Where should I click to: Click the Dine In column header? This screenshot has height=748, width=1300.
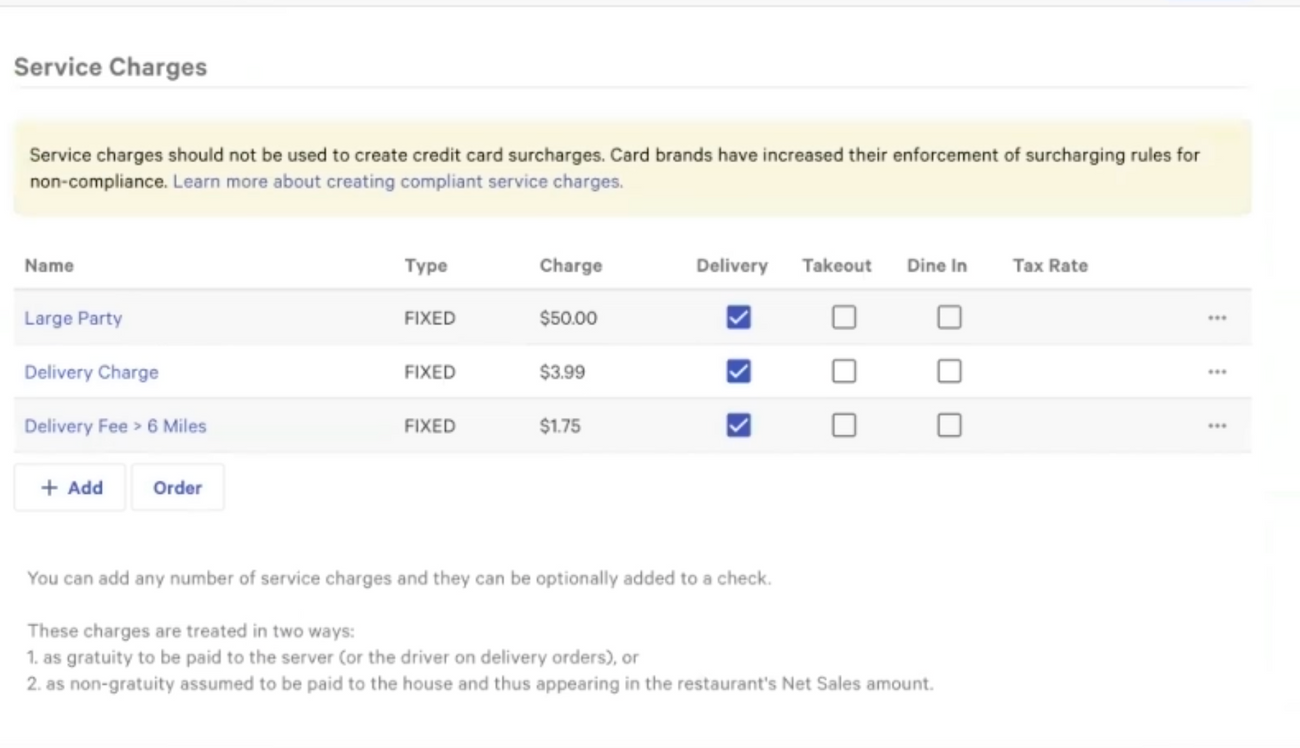coord(937,266)
